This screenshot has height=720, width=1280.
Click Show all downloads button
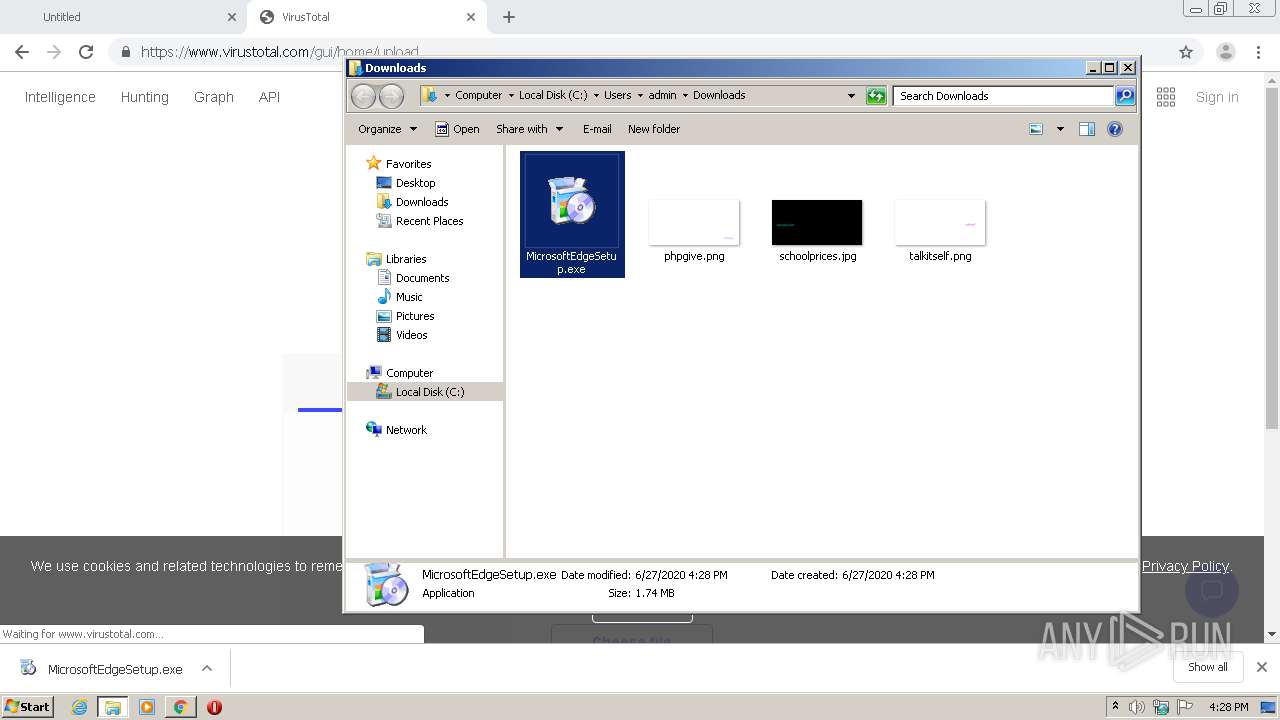(1208, 667)
